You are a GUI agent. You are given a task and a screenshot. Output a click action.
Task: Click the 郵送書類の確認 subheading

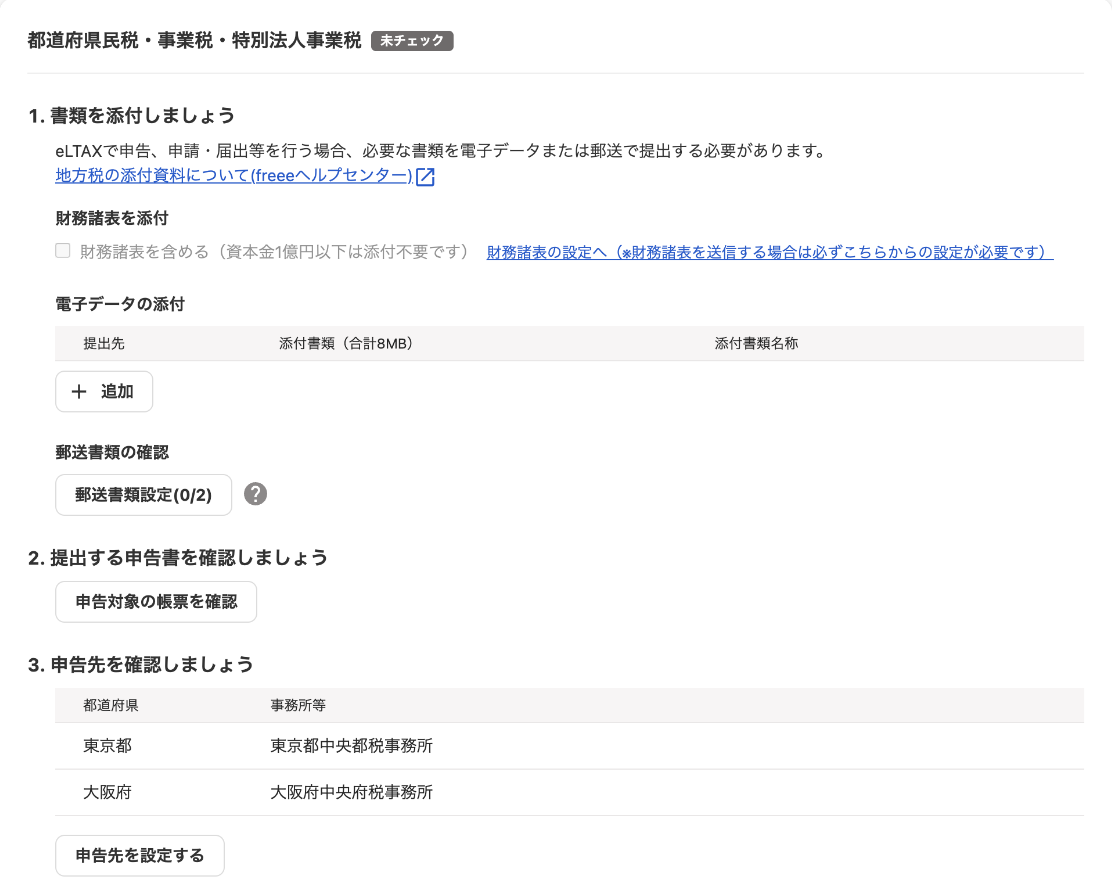tap(112, 452)
